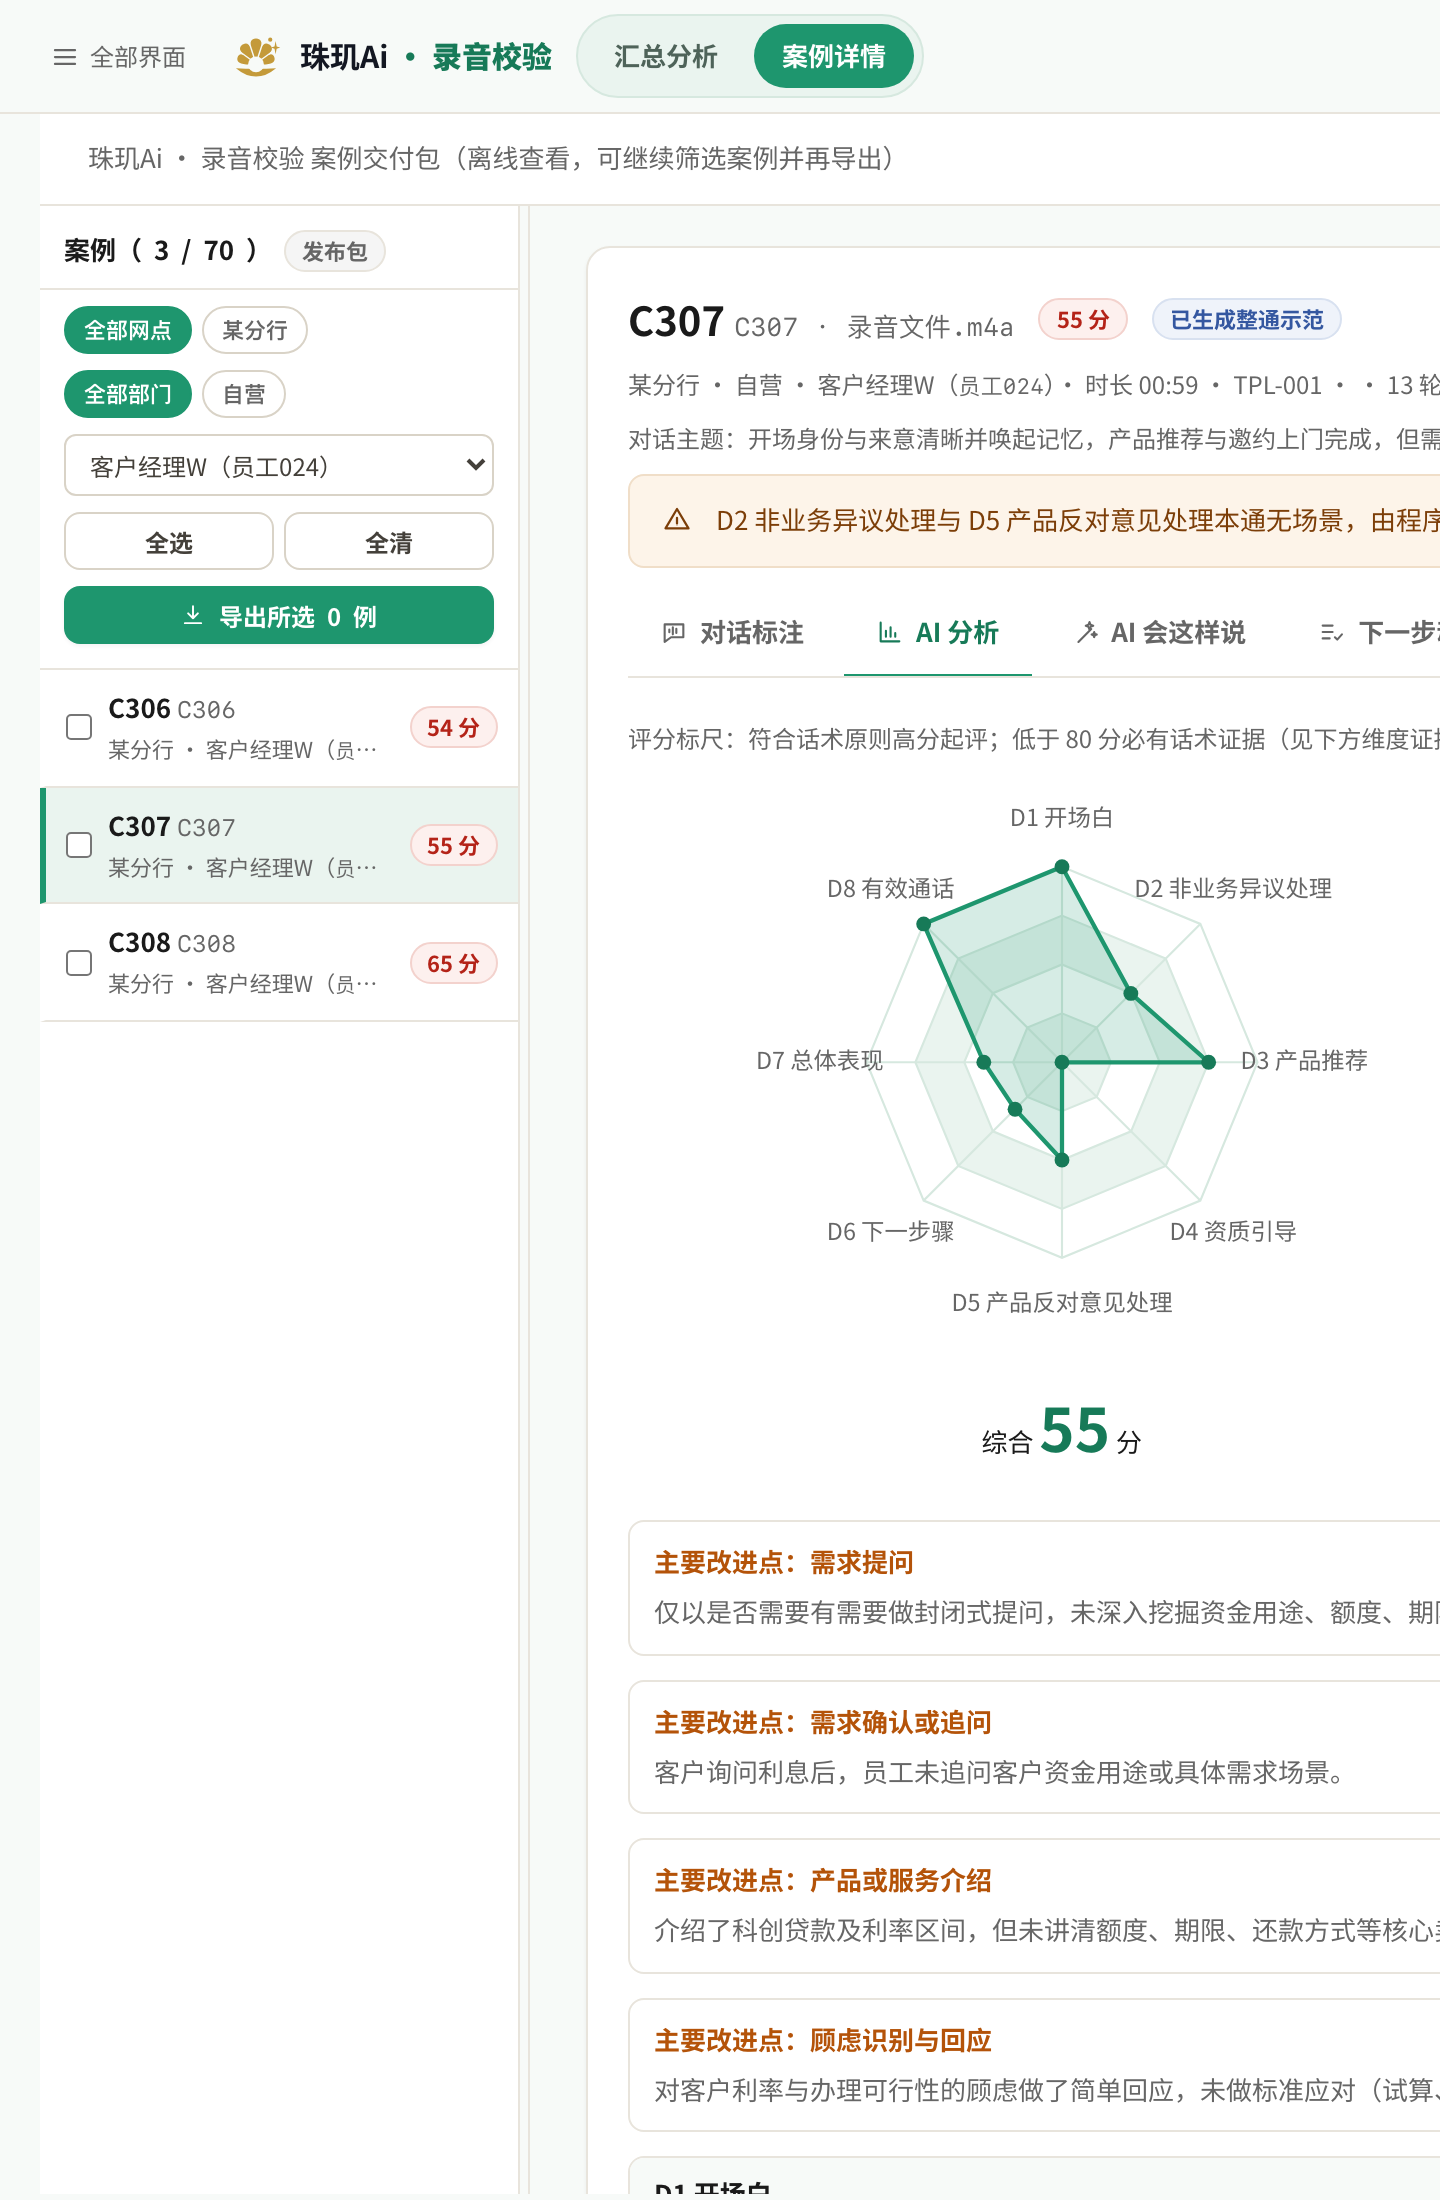Click the 发布包 badge
The height and width of the screenshot is (2200, 1440).
click(x=335, y=251)
